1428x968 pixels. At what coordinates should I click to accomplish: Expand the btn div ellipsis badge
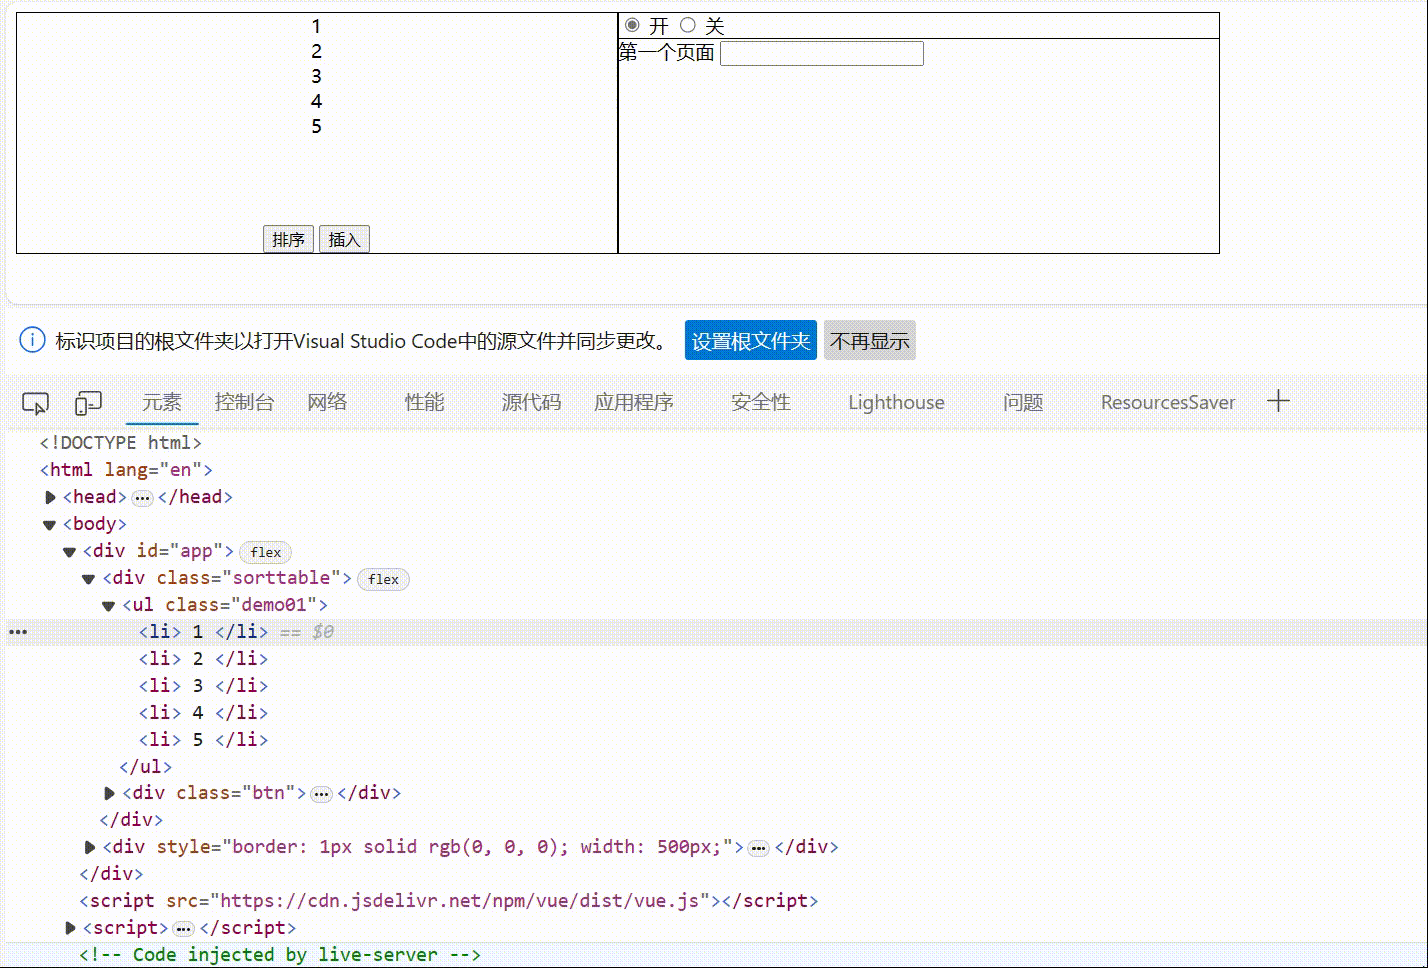321,794
